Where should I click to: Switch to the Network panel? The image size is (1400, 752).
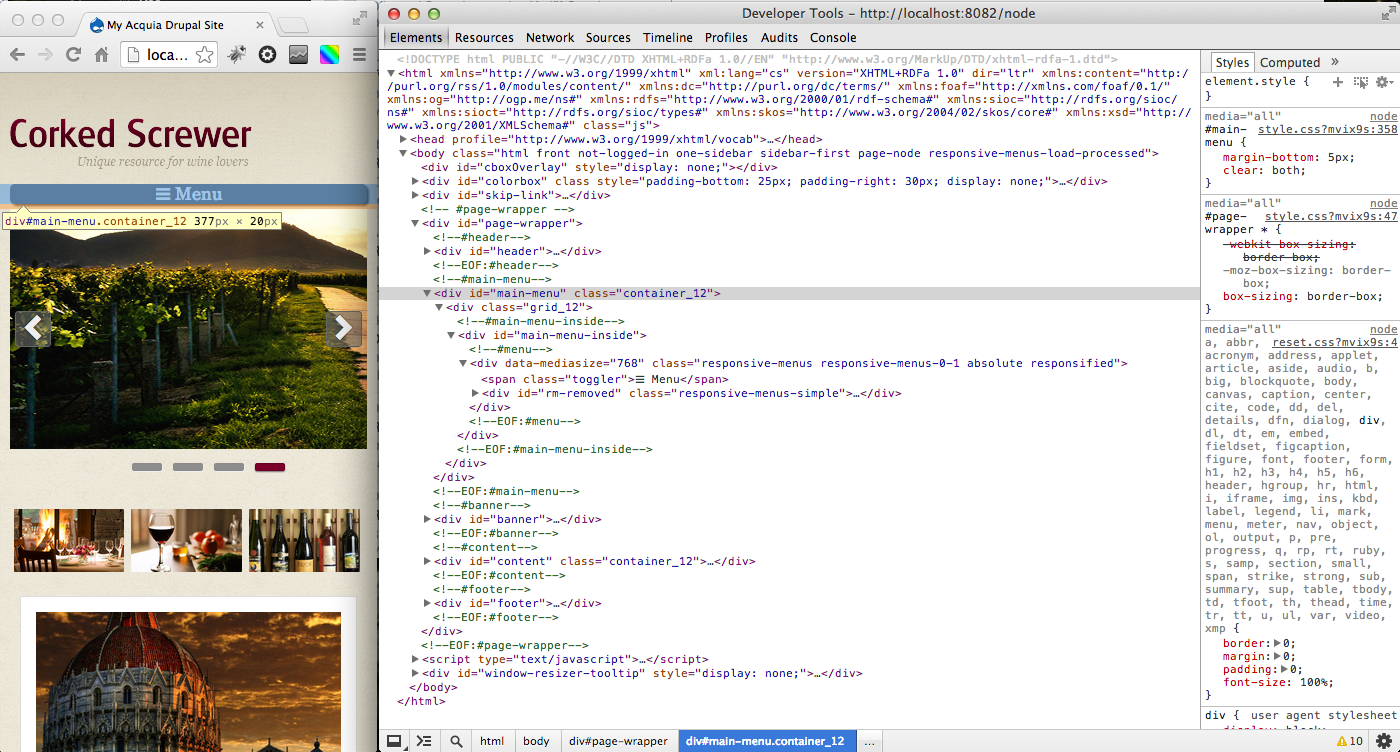click(x=550, y=38)
